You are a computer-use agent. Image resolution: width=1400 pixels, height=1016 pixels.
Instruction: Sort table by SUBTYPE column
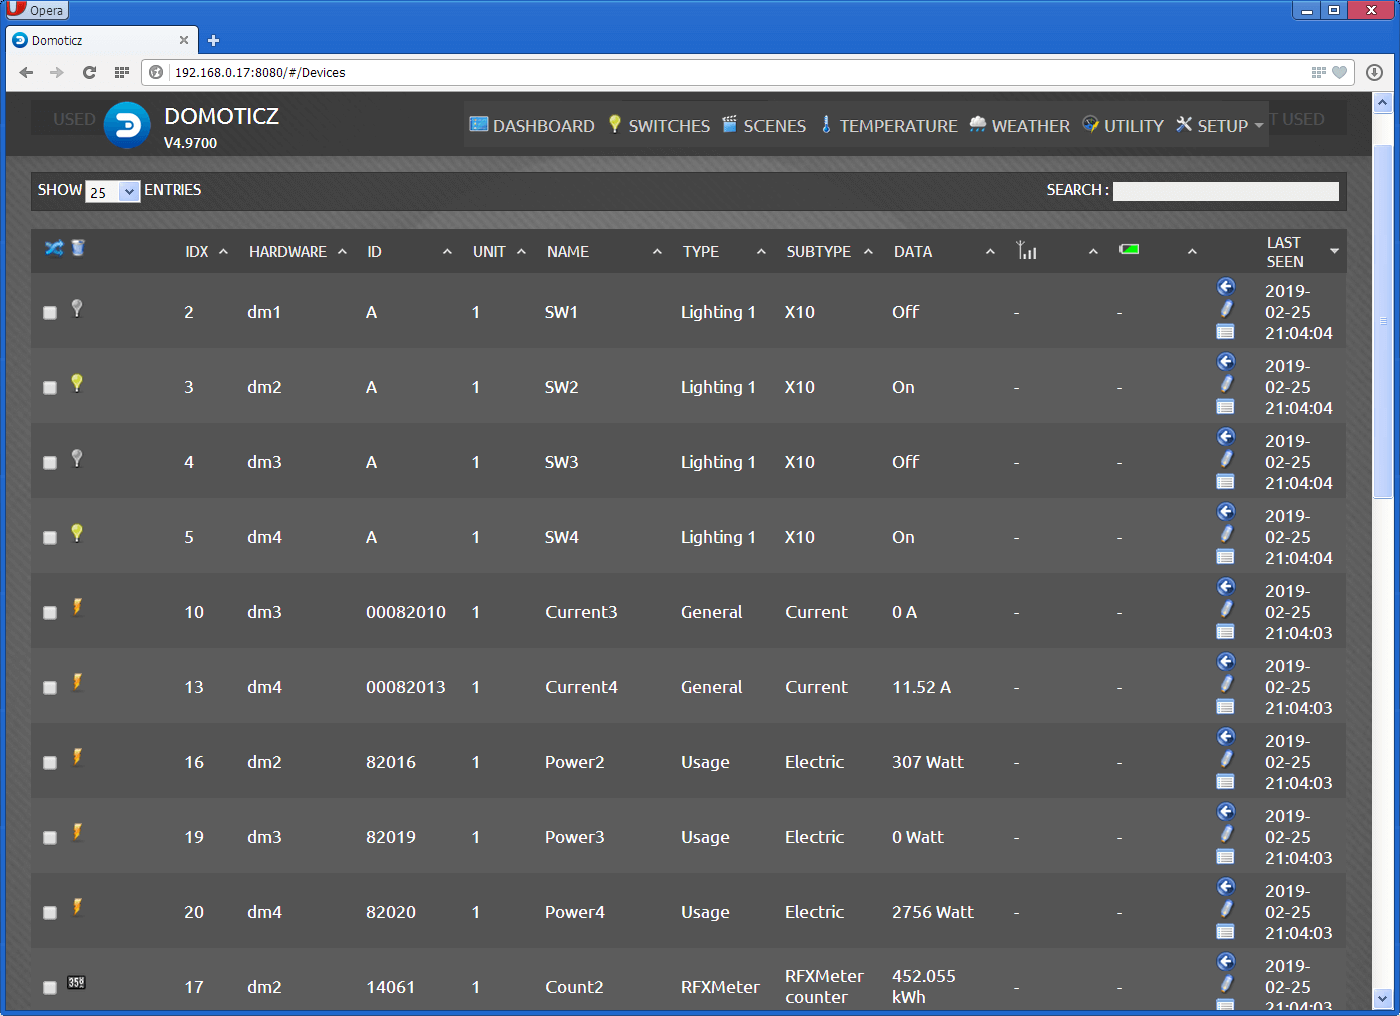pos(830,252)
